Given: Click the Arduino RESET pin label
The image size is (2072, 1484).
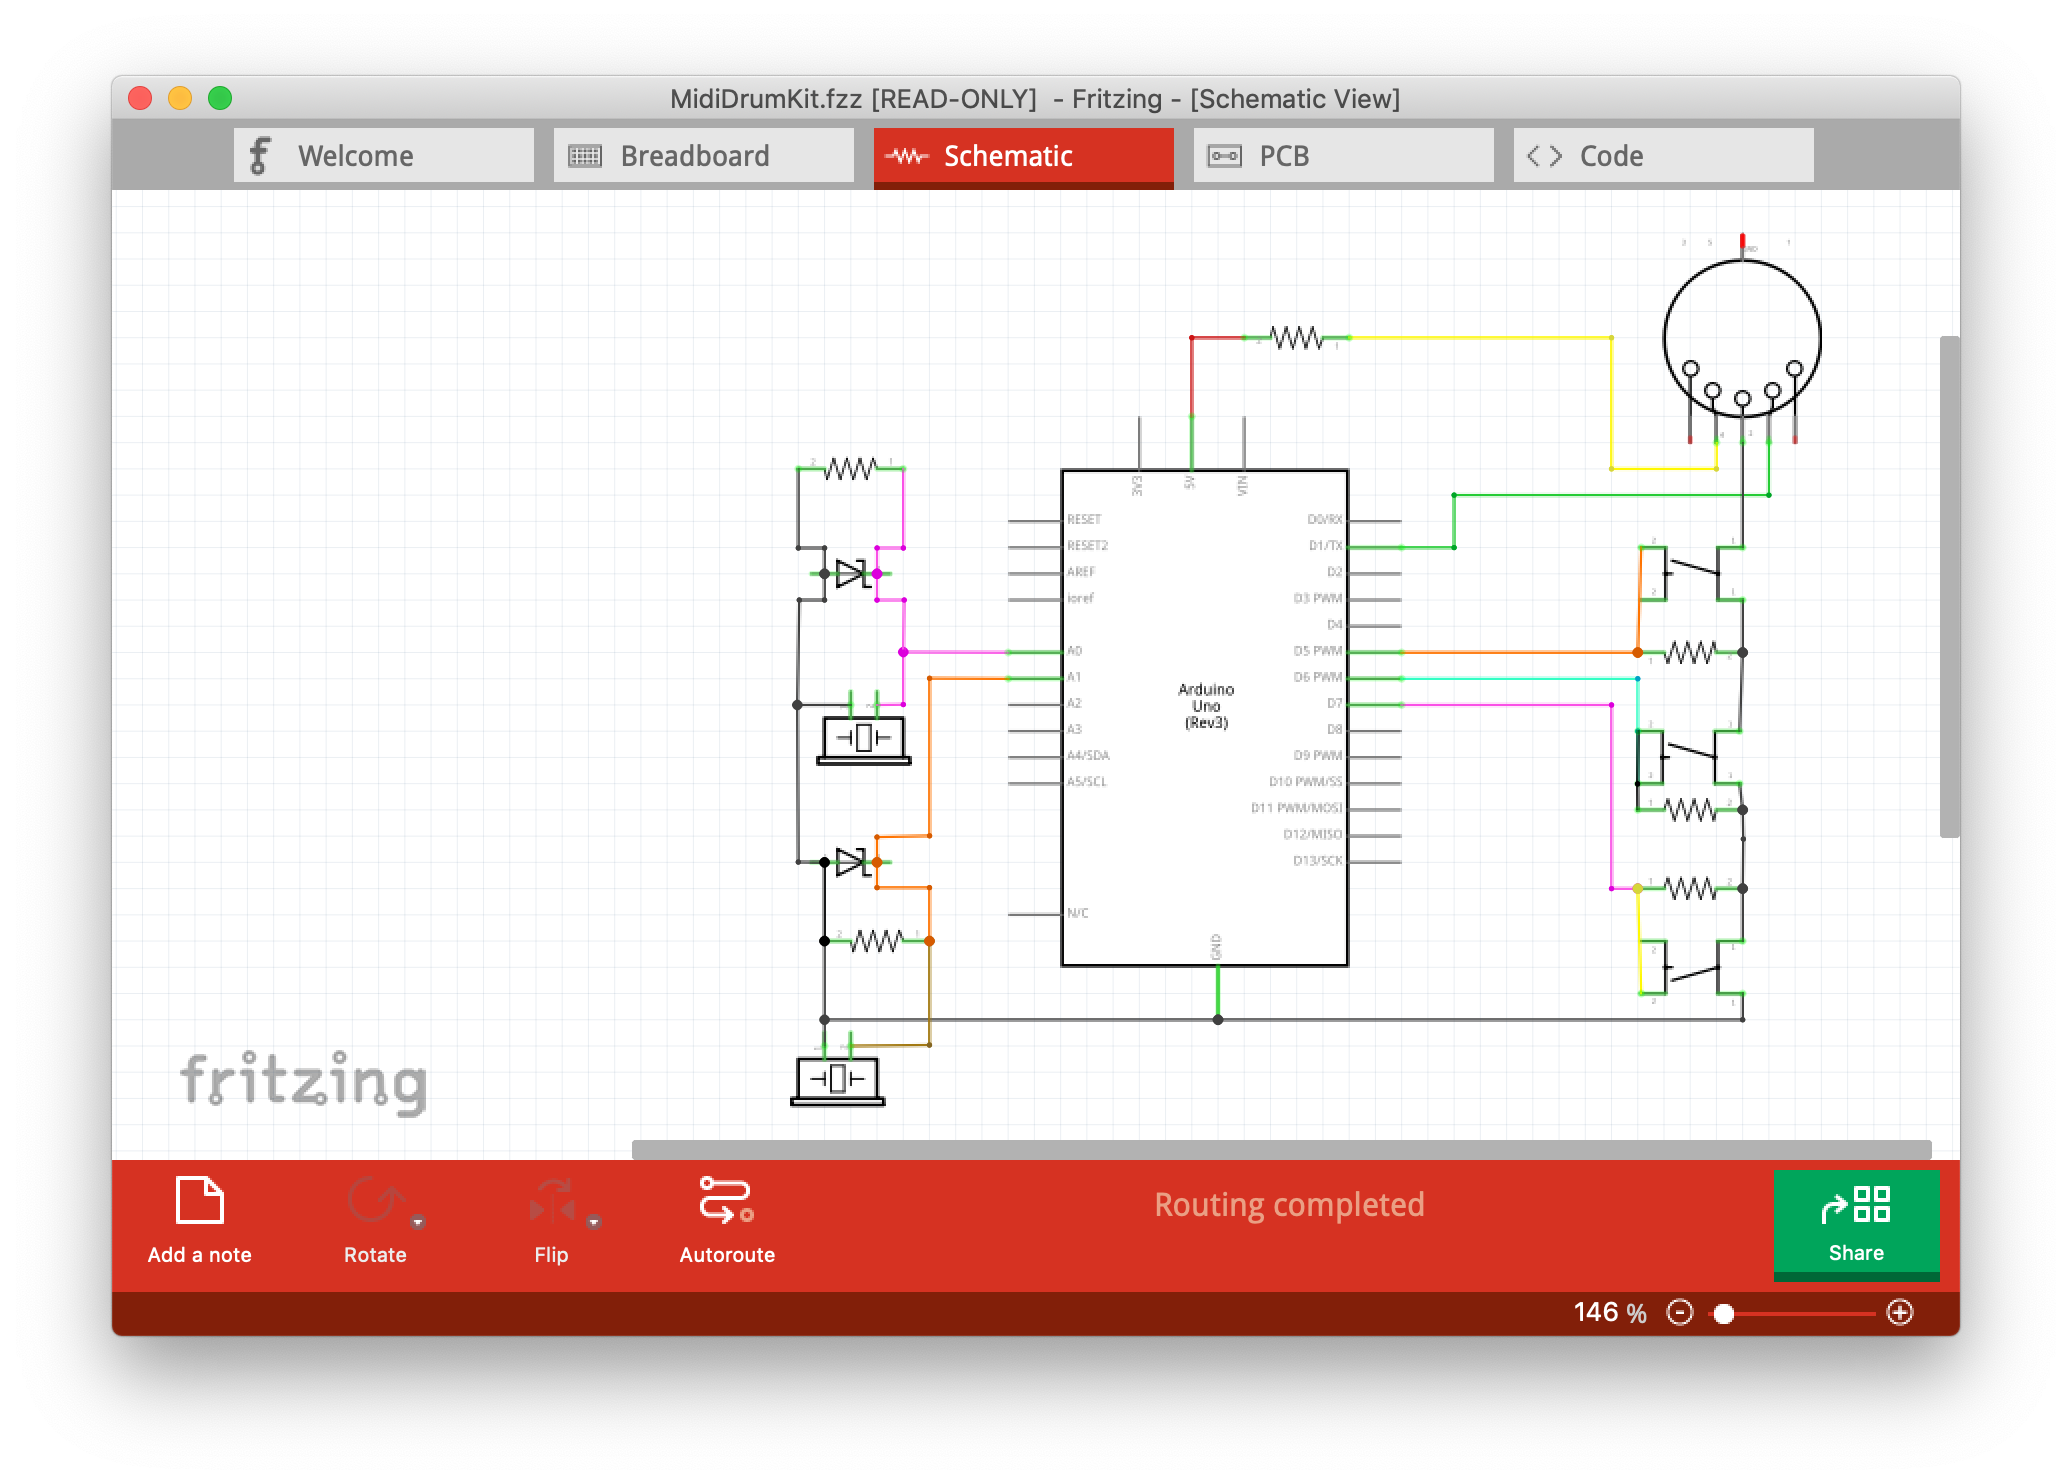Looking at the screenshot, I should click(1083, 520).
